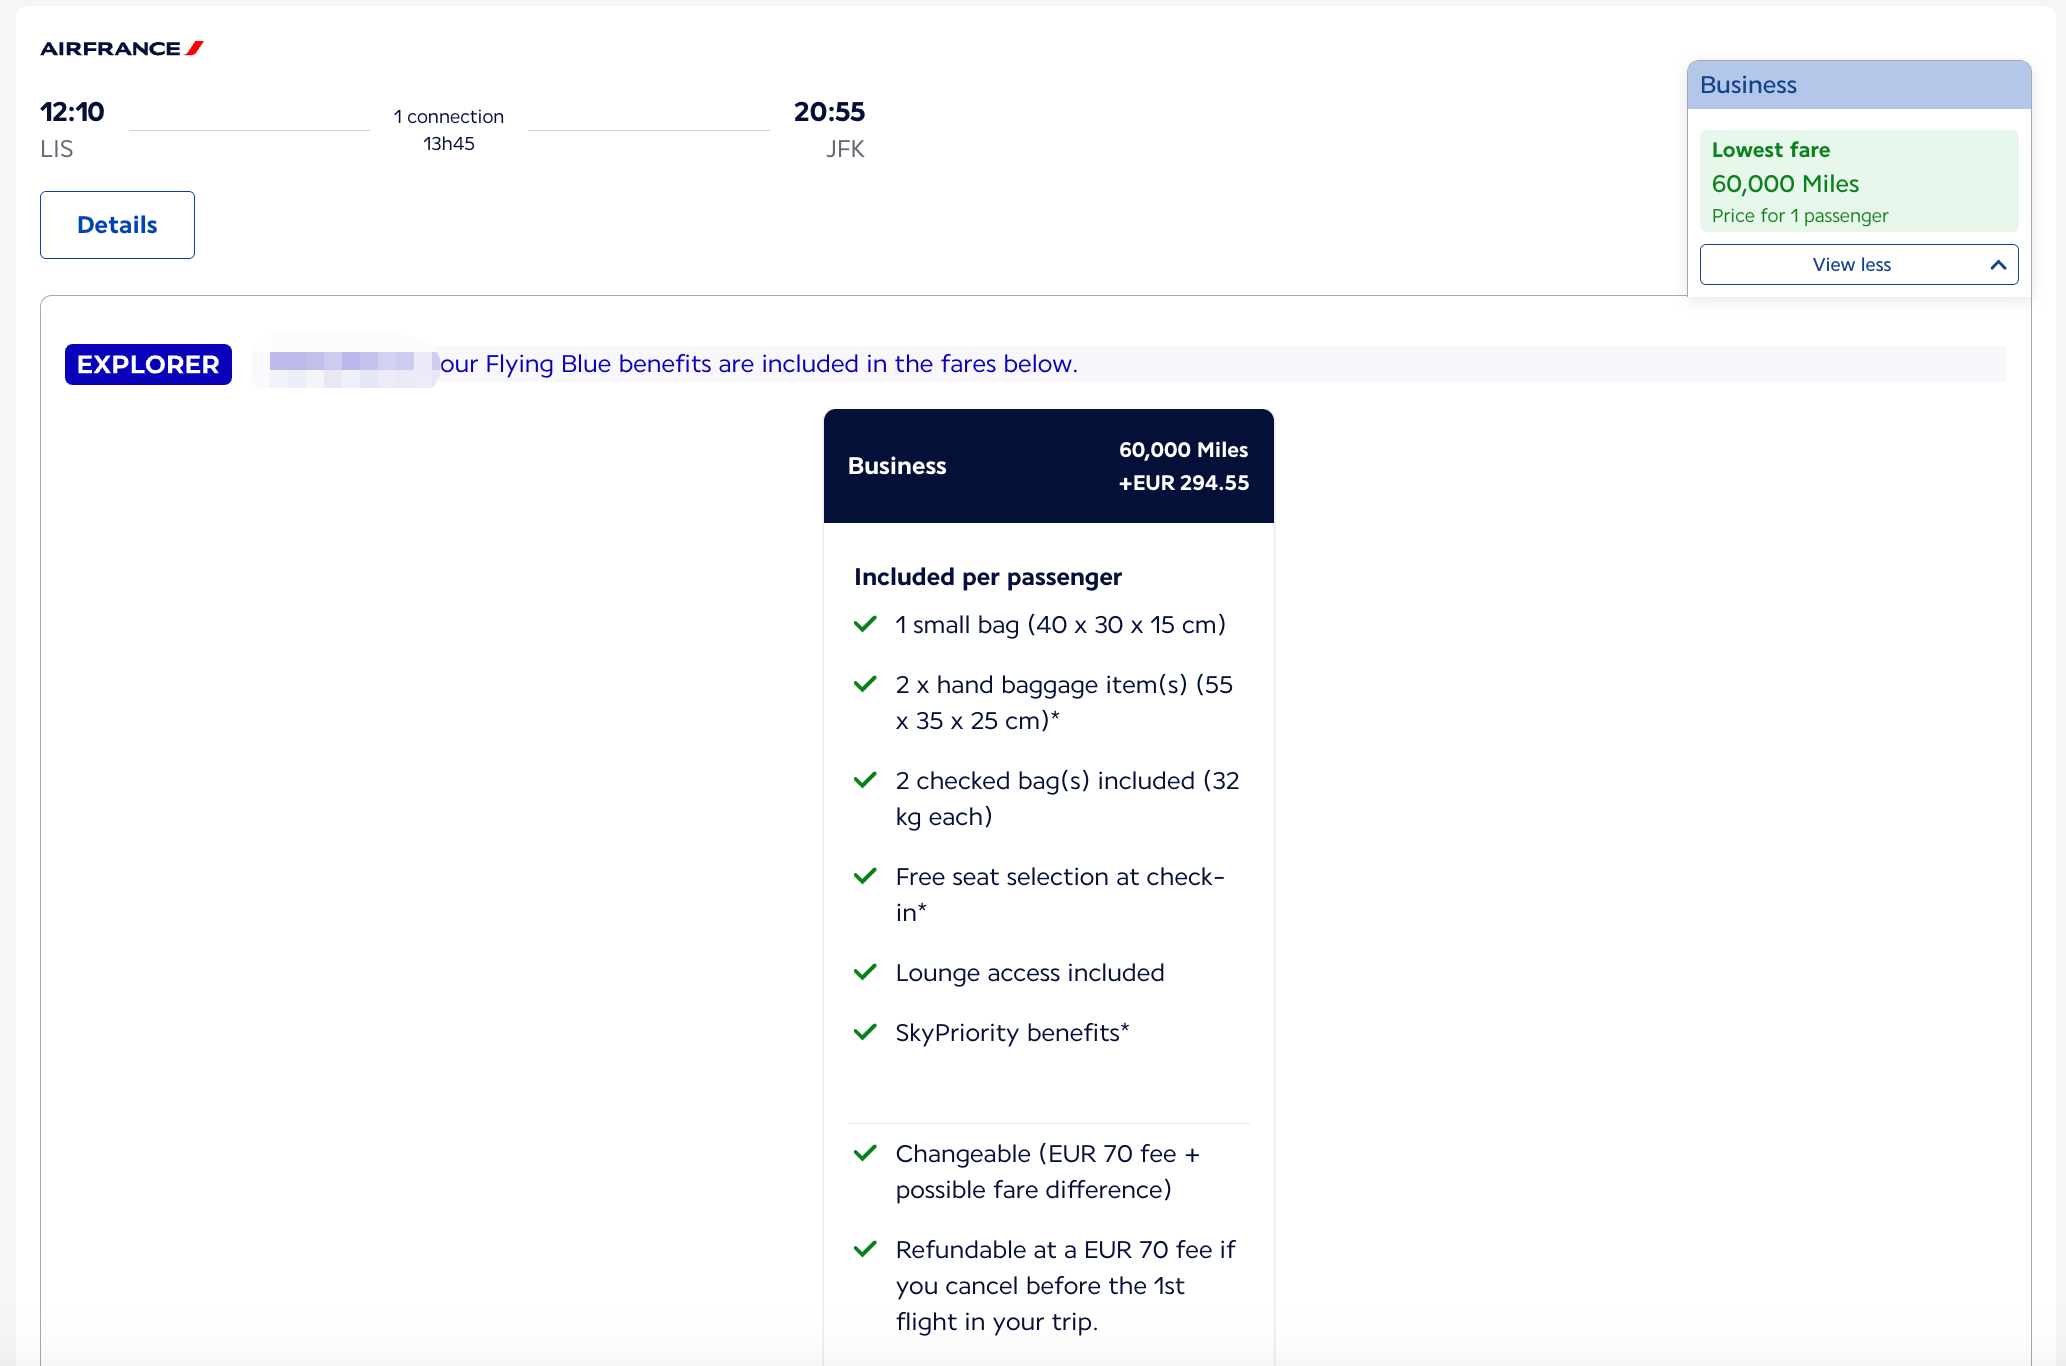Click checkmark beside Lounge access included
Viewport: 2066px width, 1366px height.
(865, 973)
